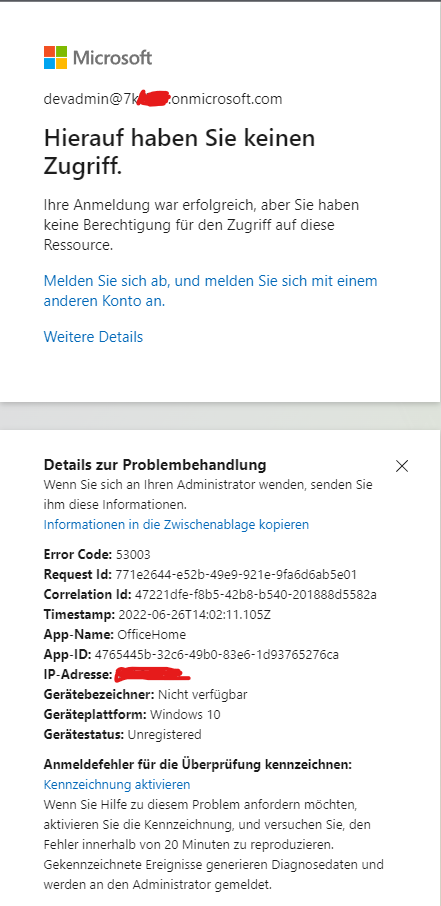Viewport: 441px width, 906px height.
Task: Select the Correlation Id value line
Action: 210,595
